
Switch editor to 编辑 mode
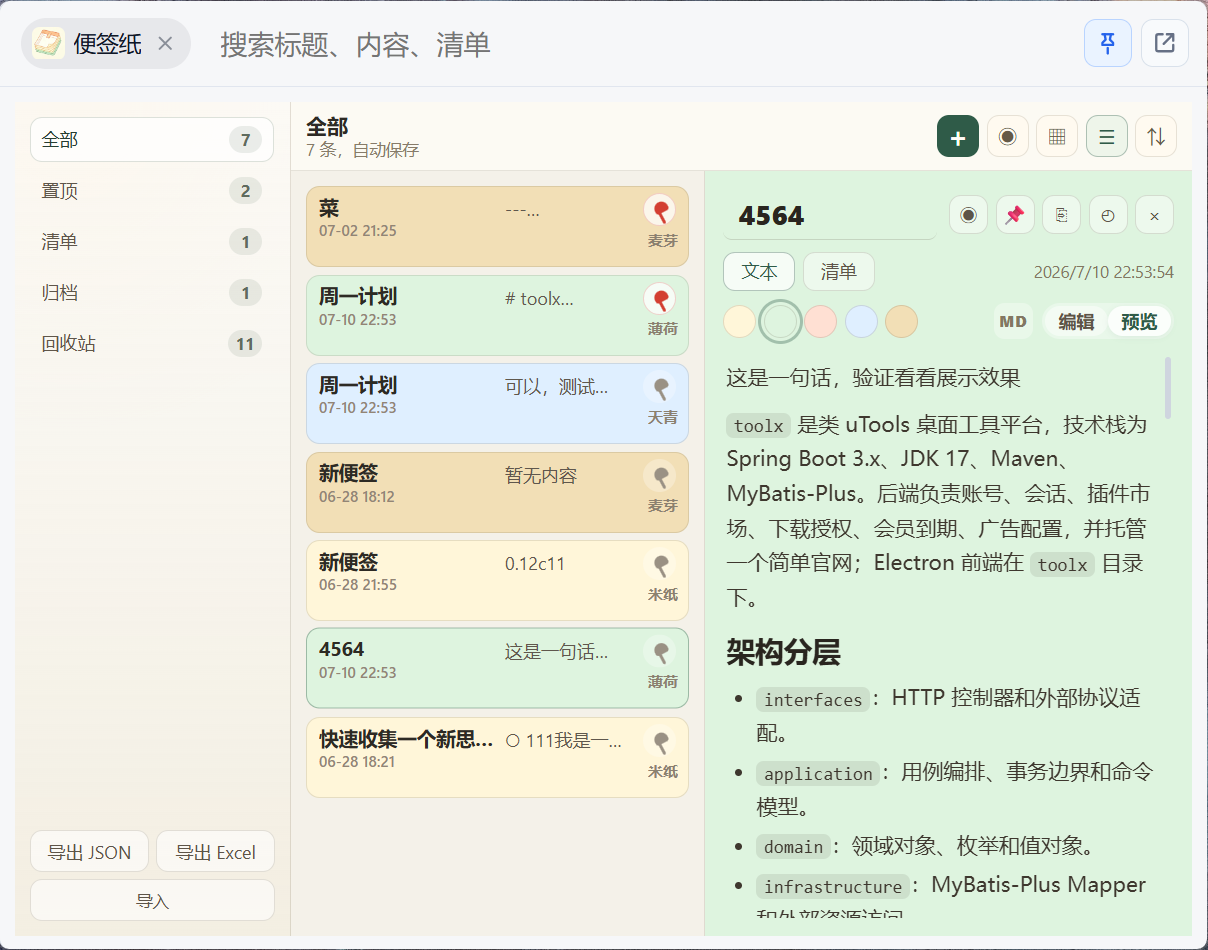[x=1076, y=321]
